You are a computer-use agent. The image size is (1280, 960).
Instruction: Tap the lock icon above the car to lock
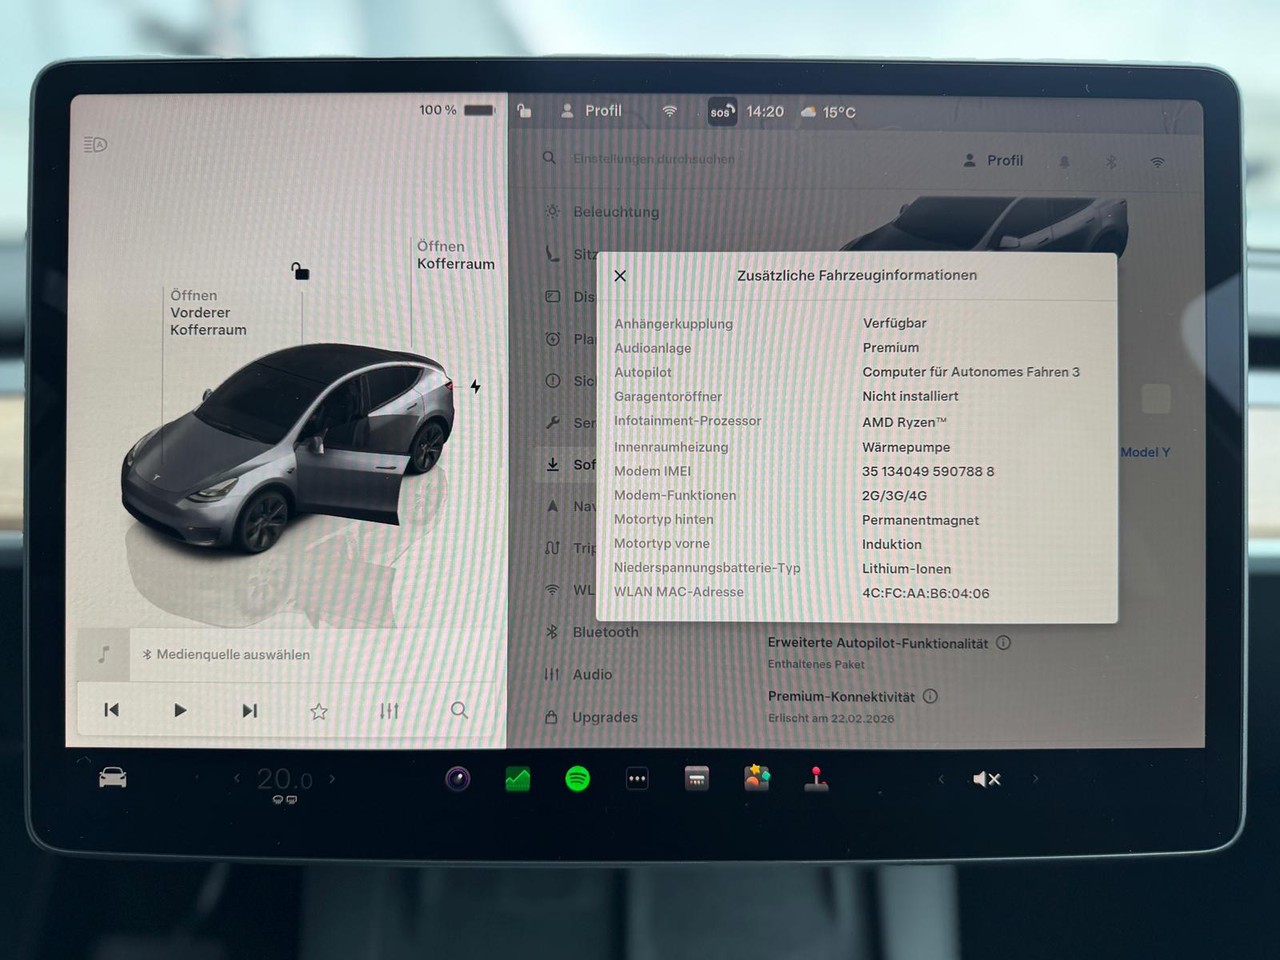[300, 271]
